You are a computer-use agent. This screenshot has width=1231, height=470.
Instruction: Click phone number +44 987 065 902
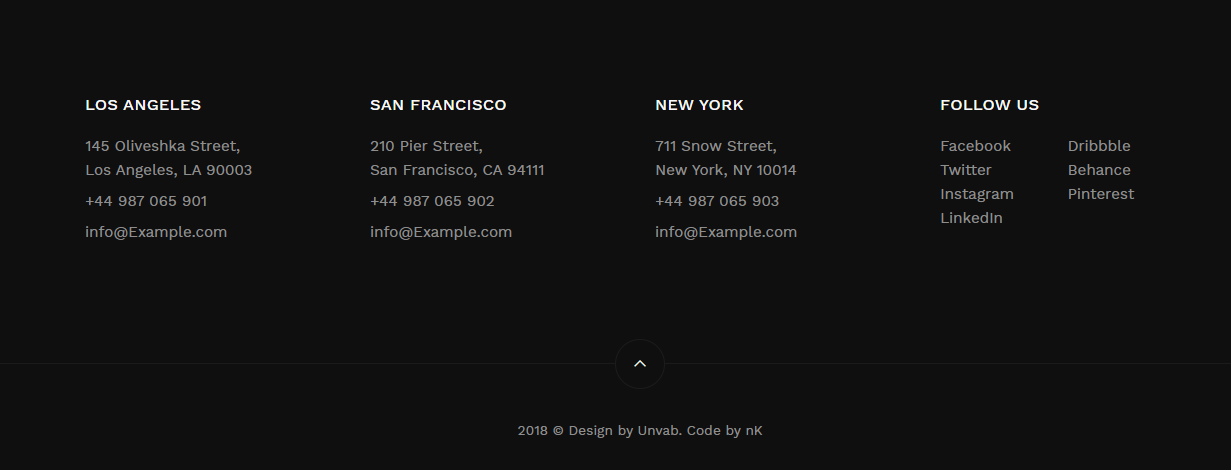[x=432, y=201]
